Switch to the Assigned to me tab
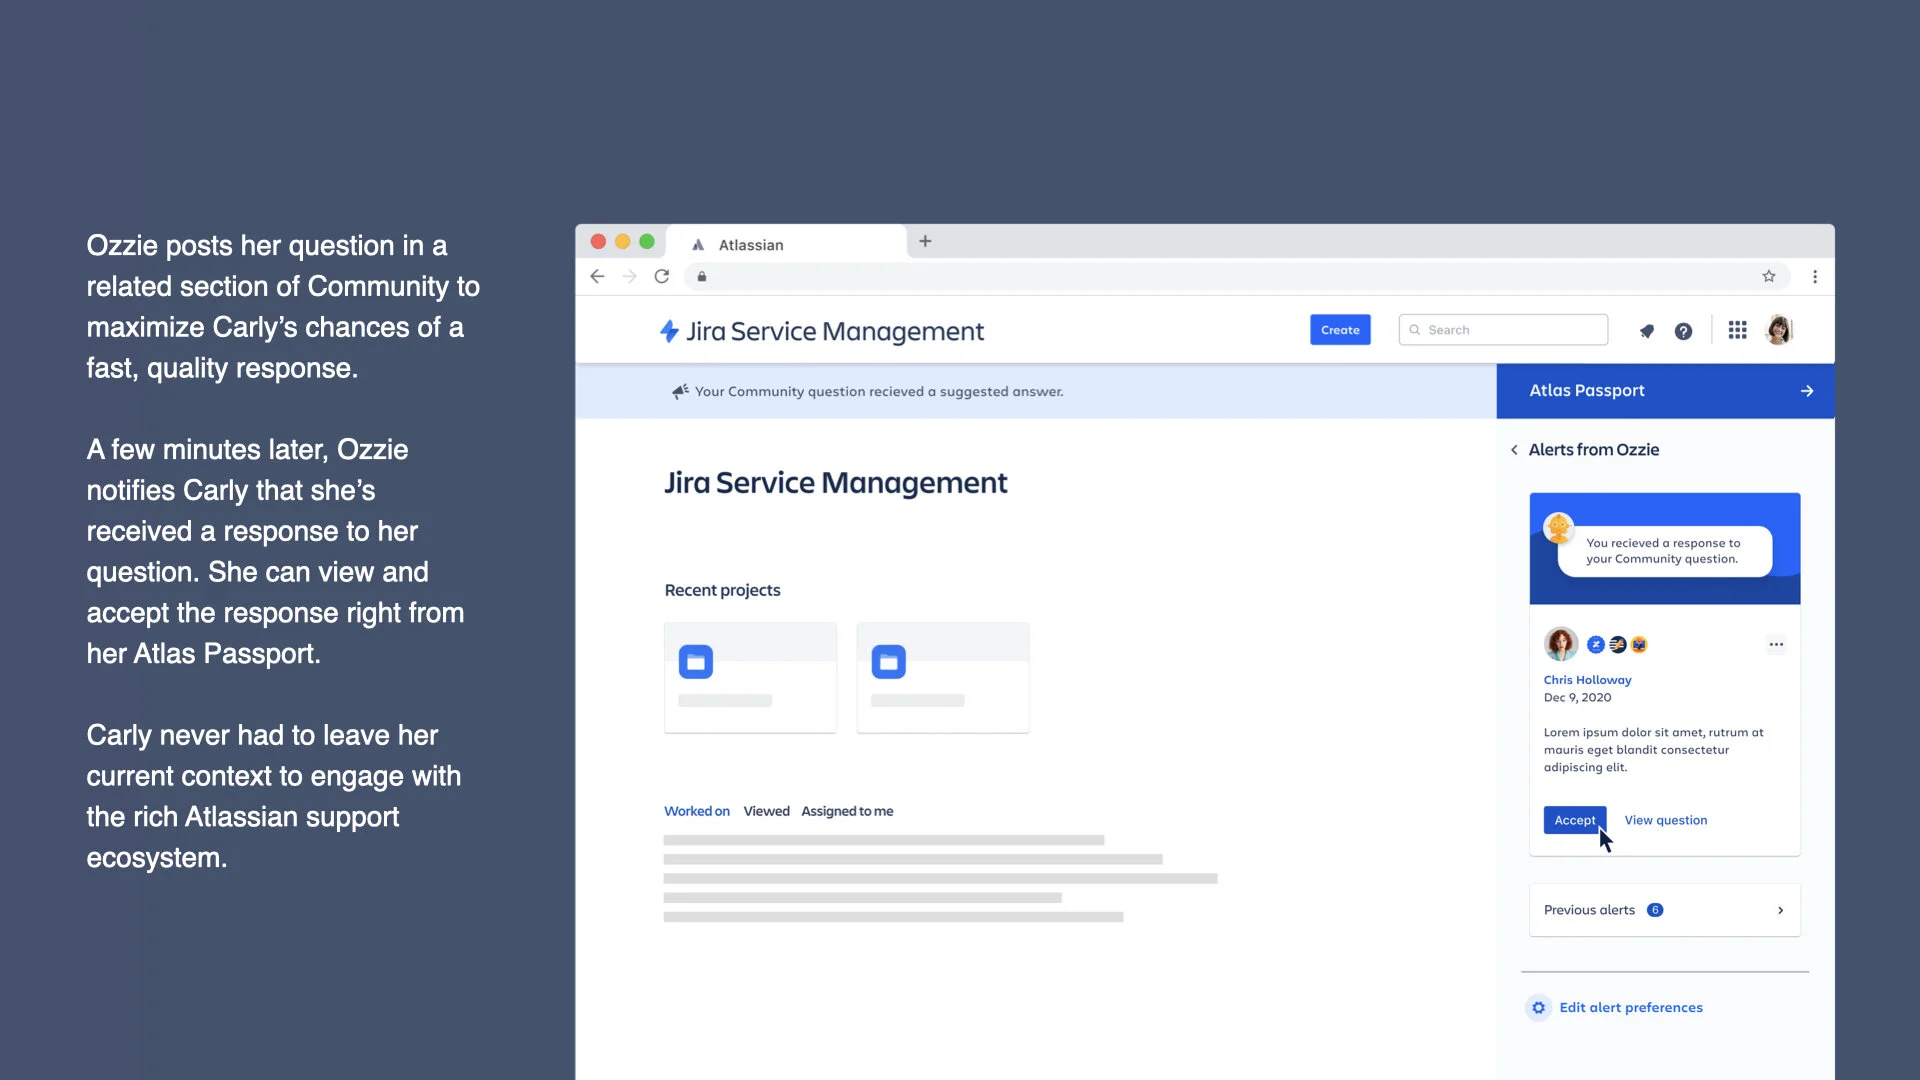Viewport: 1920px width, 1080px height. (847, 811)
